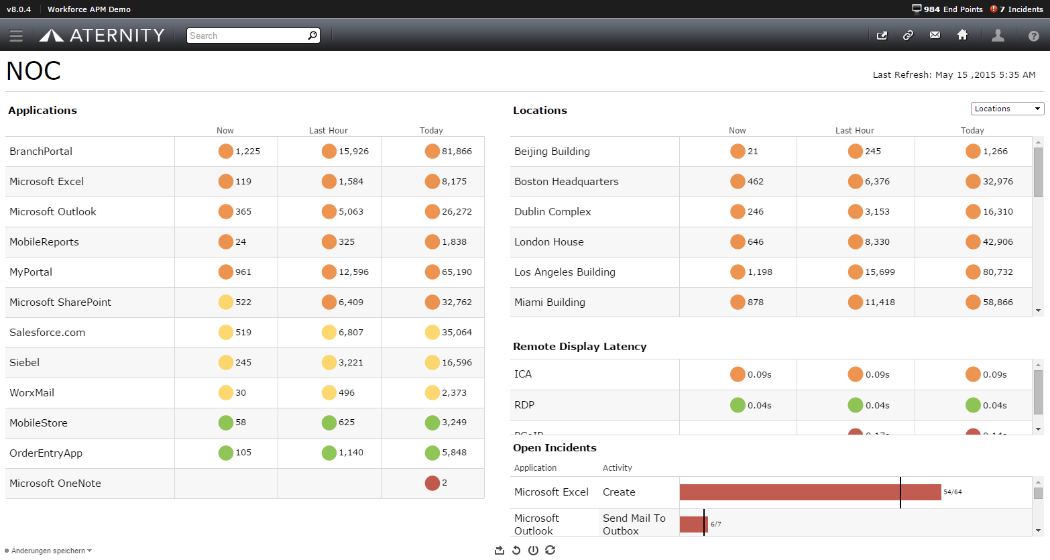
Task: Click Open Incidents scrollbar thumb
Action: 1038,493
